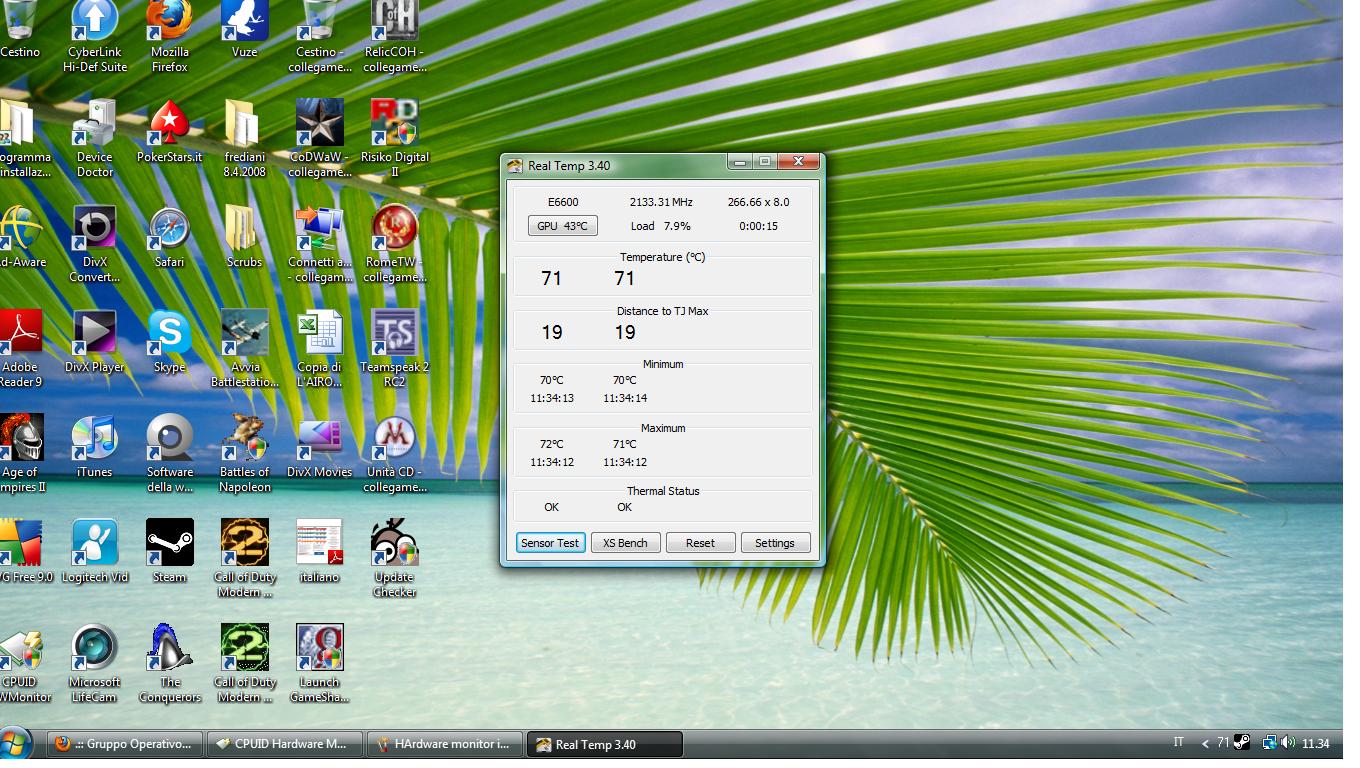The height and width of the screenshot is (768, 1360).
Task: Open the iTunes desktop shortcut
Action: 94,440
